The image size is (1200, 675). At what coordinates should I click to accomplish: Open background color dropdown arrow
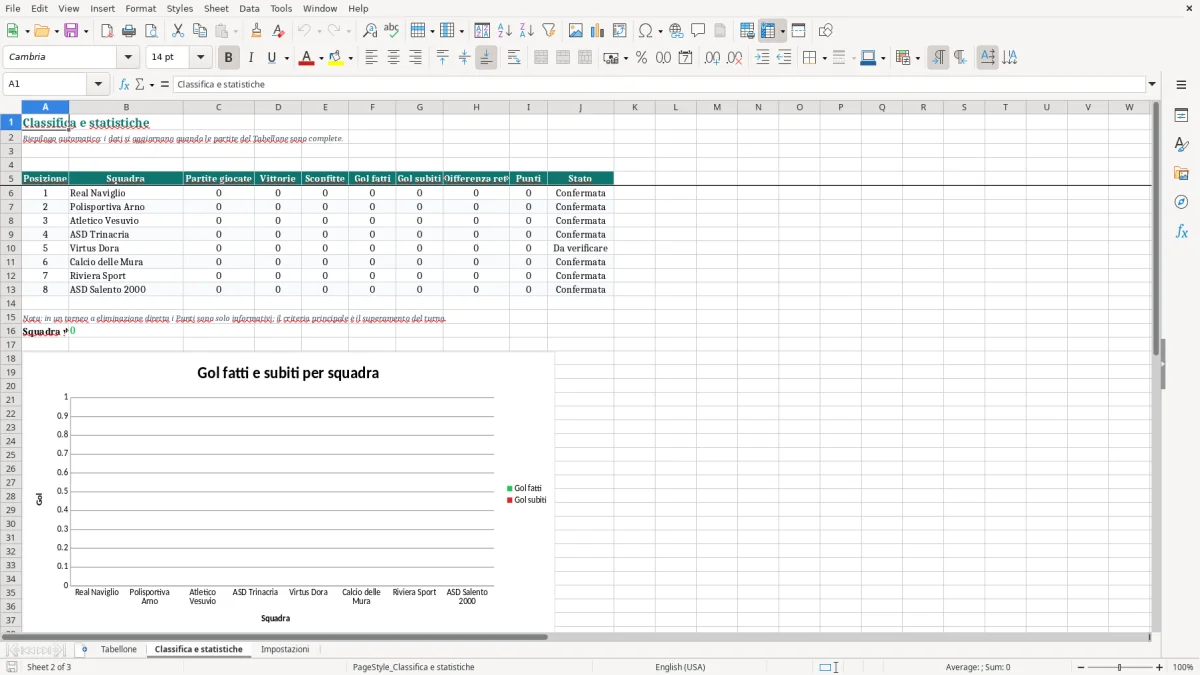(350, 58)
